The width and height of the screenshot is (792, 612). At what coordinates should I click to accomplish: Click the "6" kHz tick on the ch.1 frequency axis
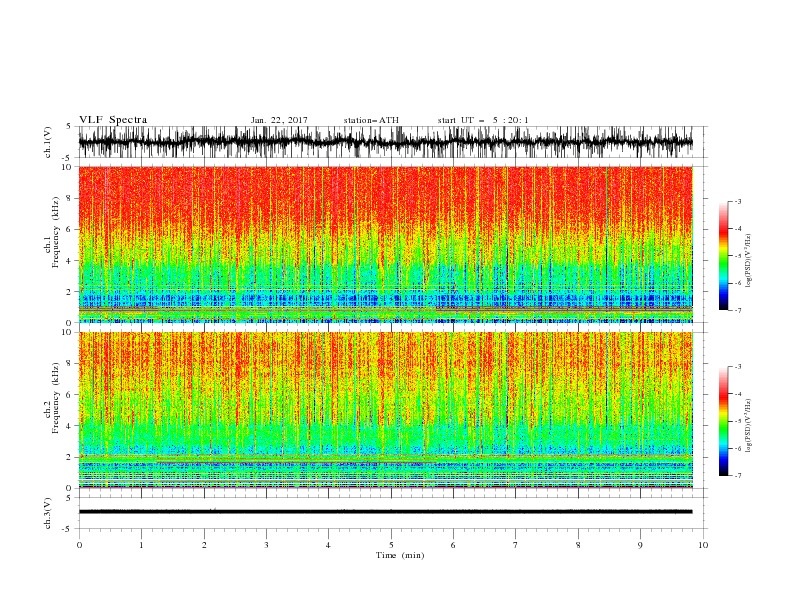tap(71, 229)
